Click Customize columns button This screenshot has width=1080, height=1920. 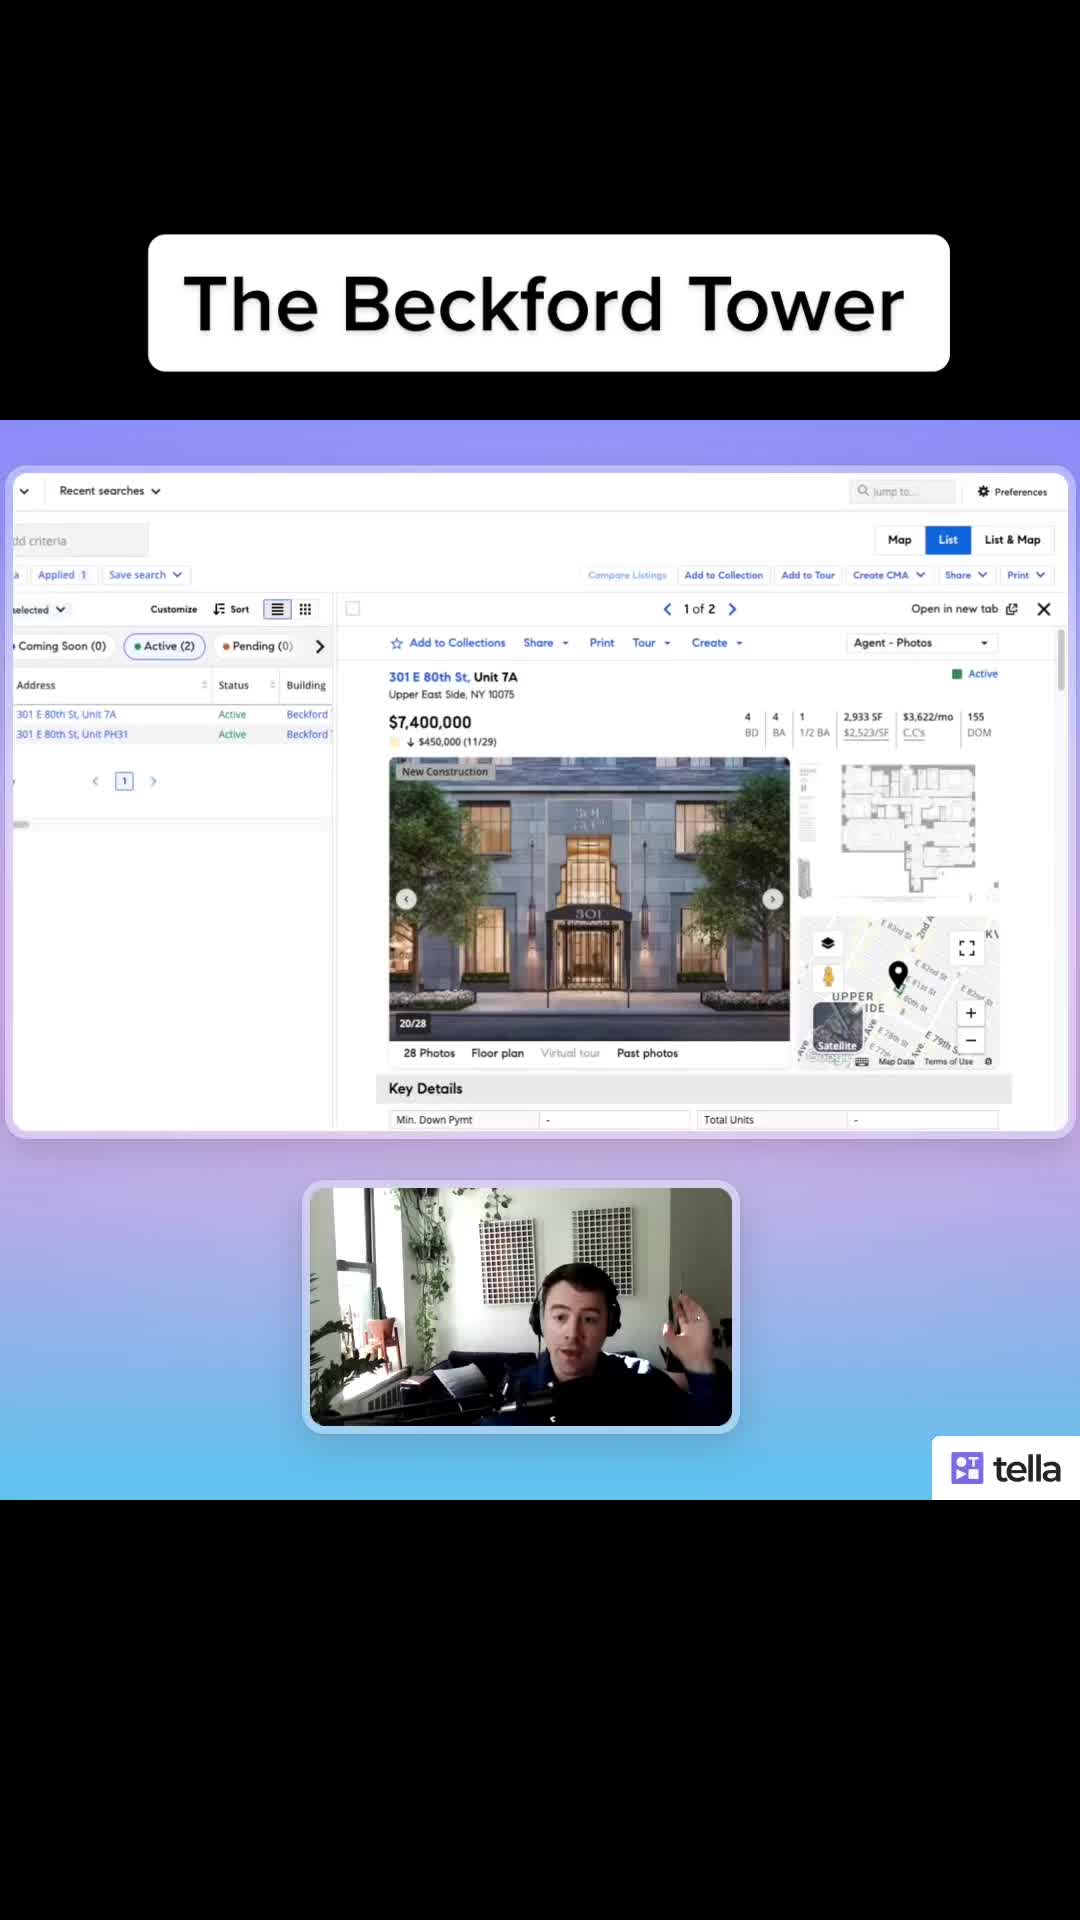(x=174, y=609)
